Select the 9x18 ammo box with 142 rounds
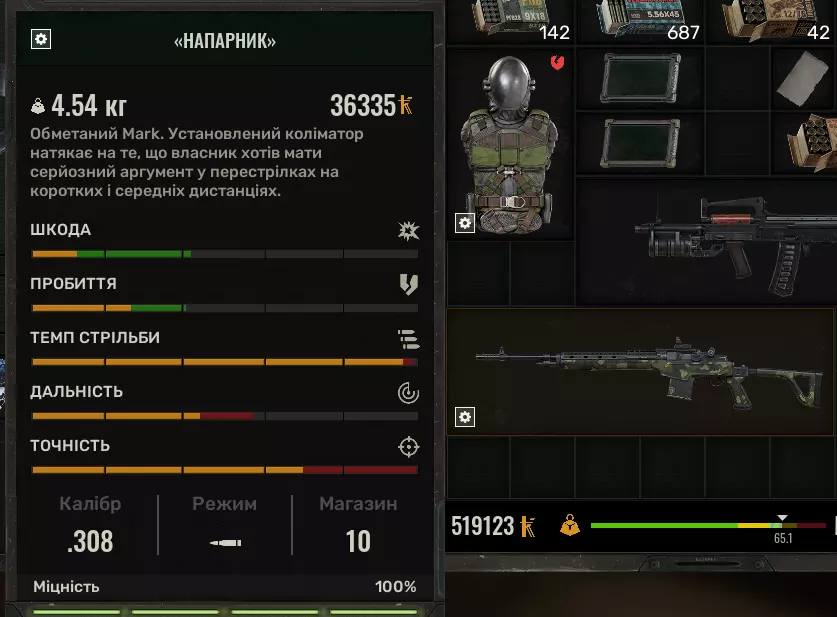837x617 pixels. click(x=511, y=22)
